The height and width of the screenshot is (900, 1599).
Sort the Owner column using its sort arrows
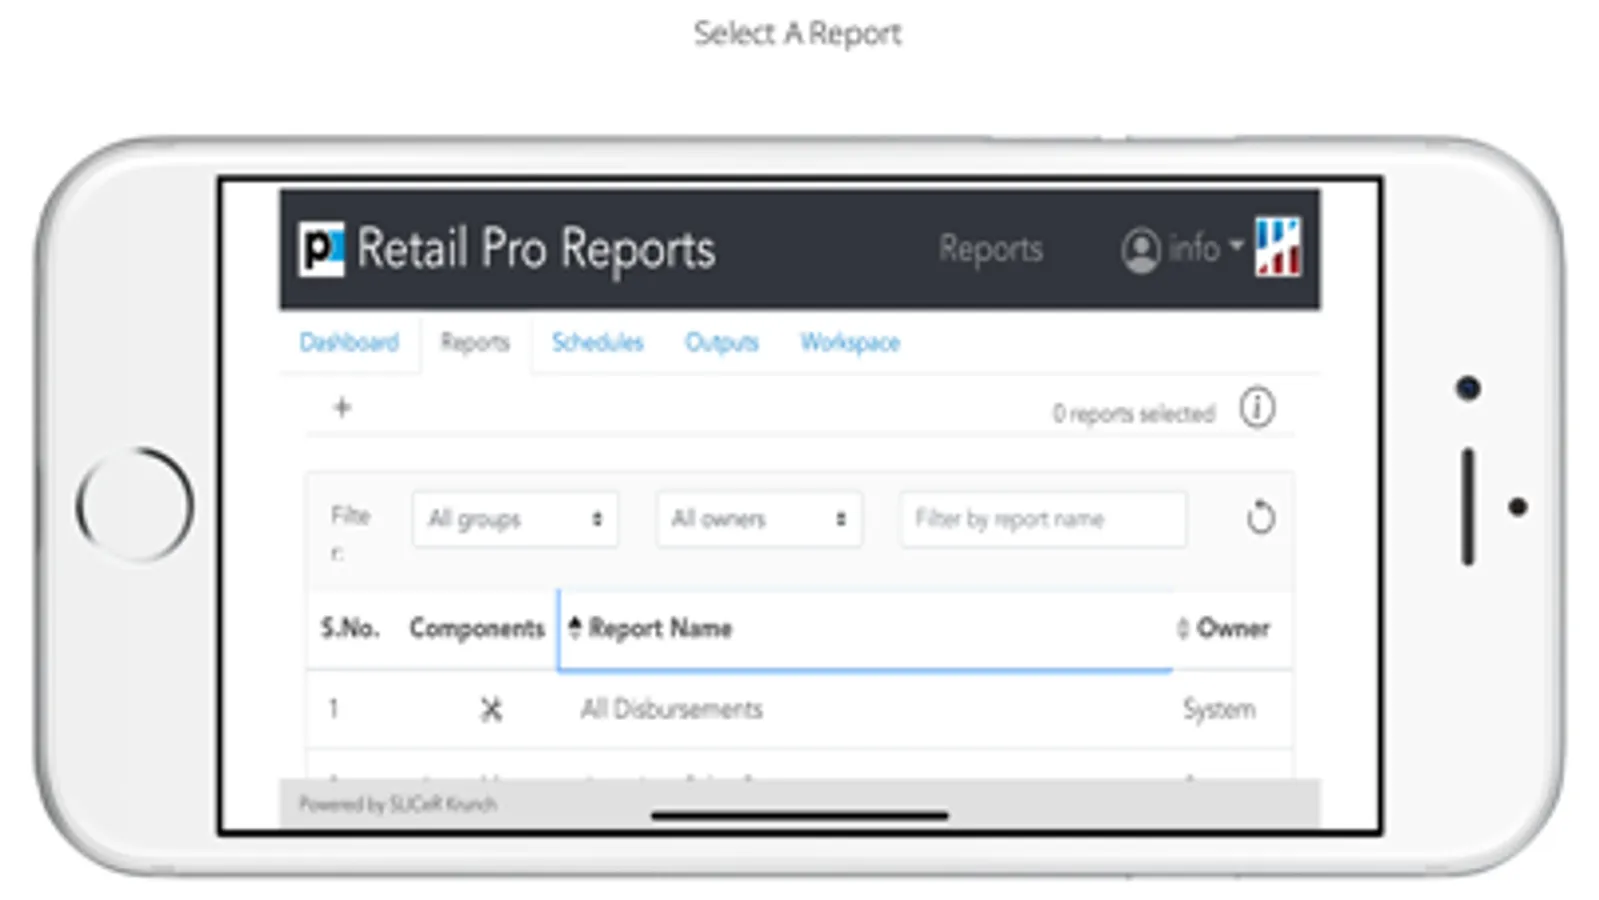(x=1183, y=628)
